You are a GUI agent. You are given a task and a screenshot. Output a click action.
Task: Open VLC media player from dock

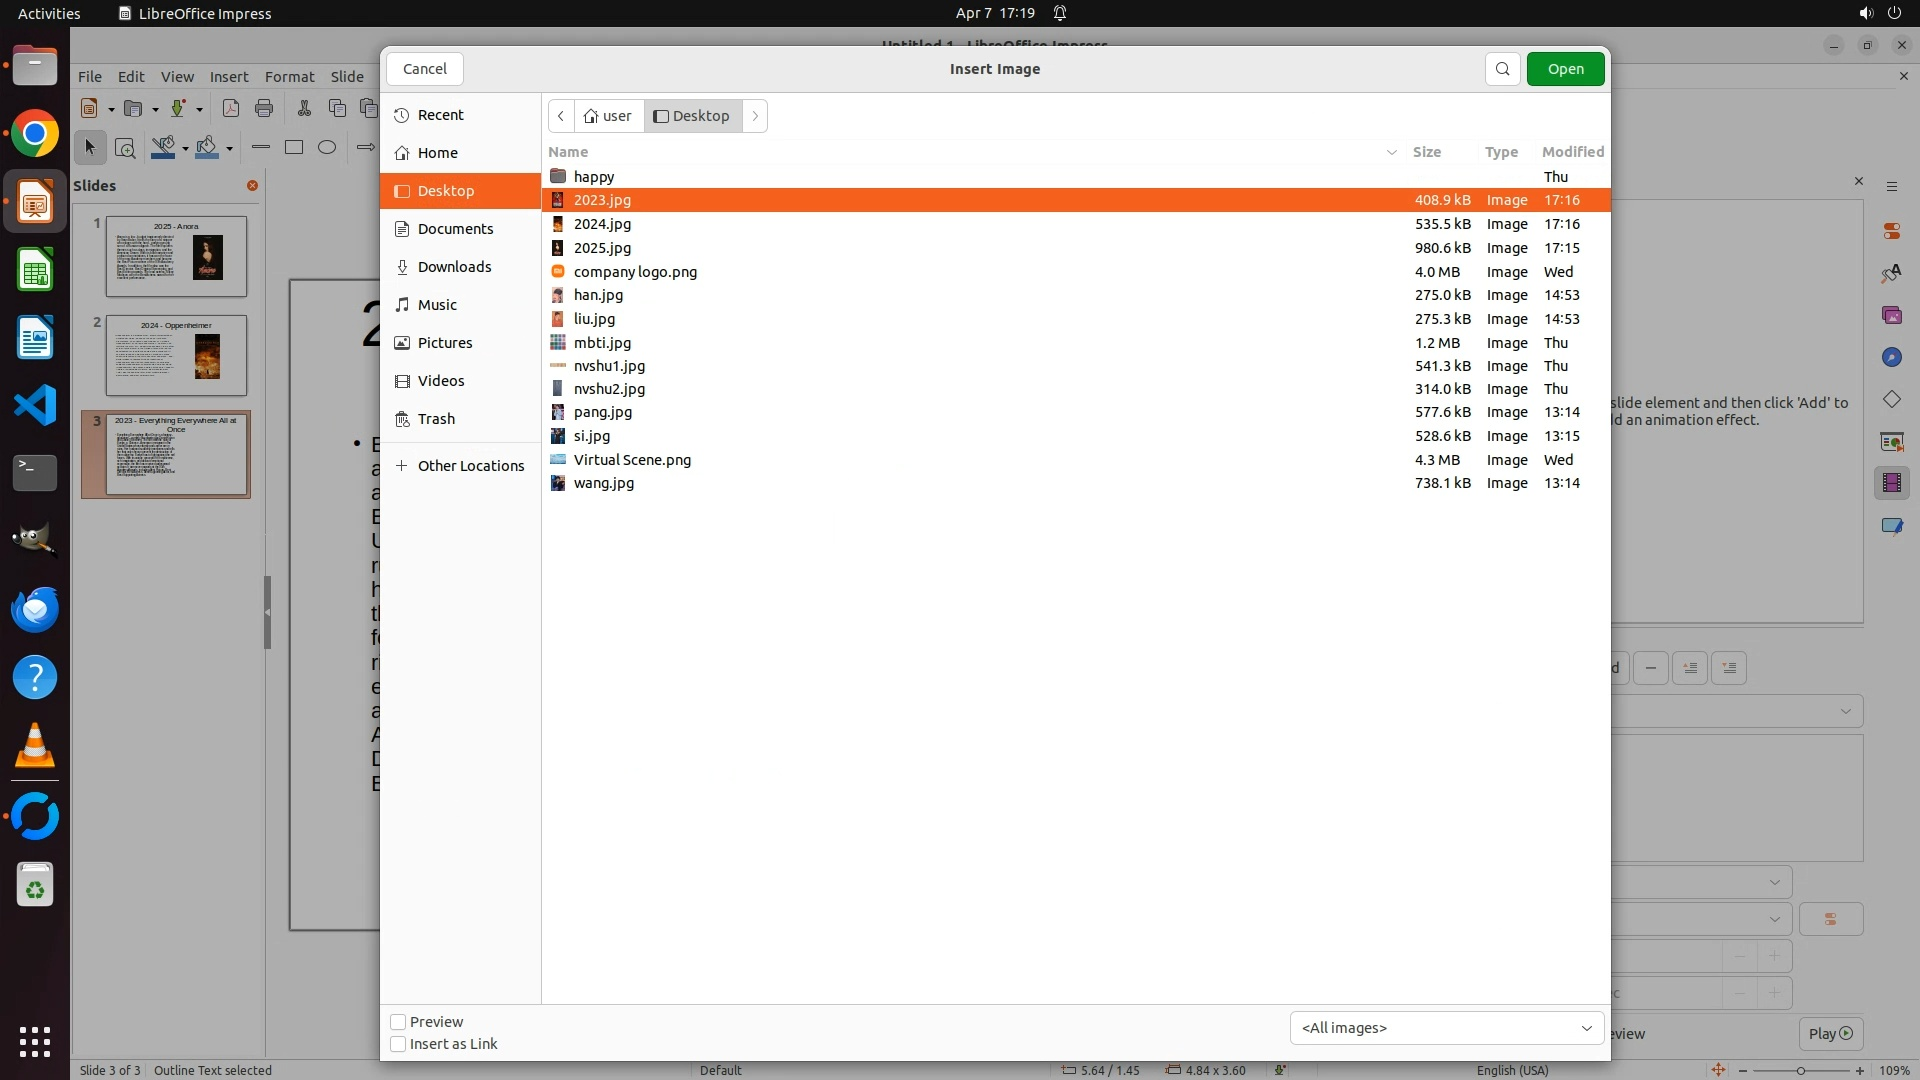pos(35,746)
